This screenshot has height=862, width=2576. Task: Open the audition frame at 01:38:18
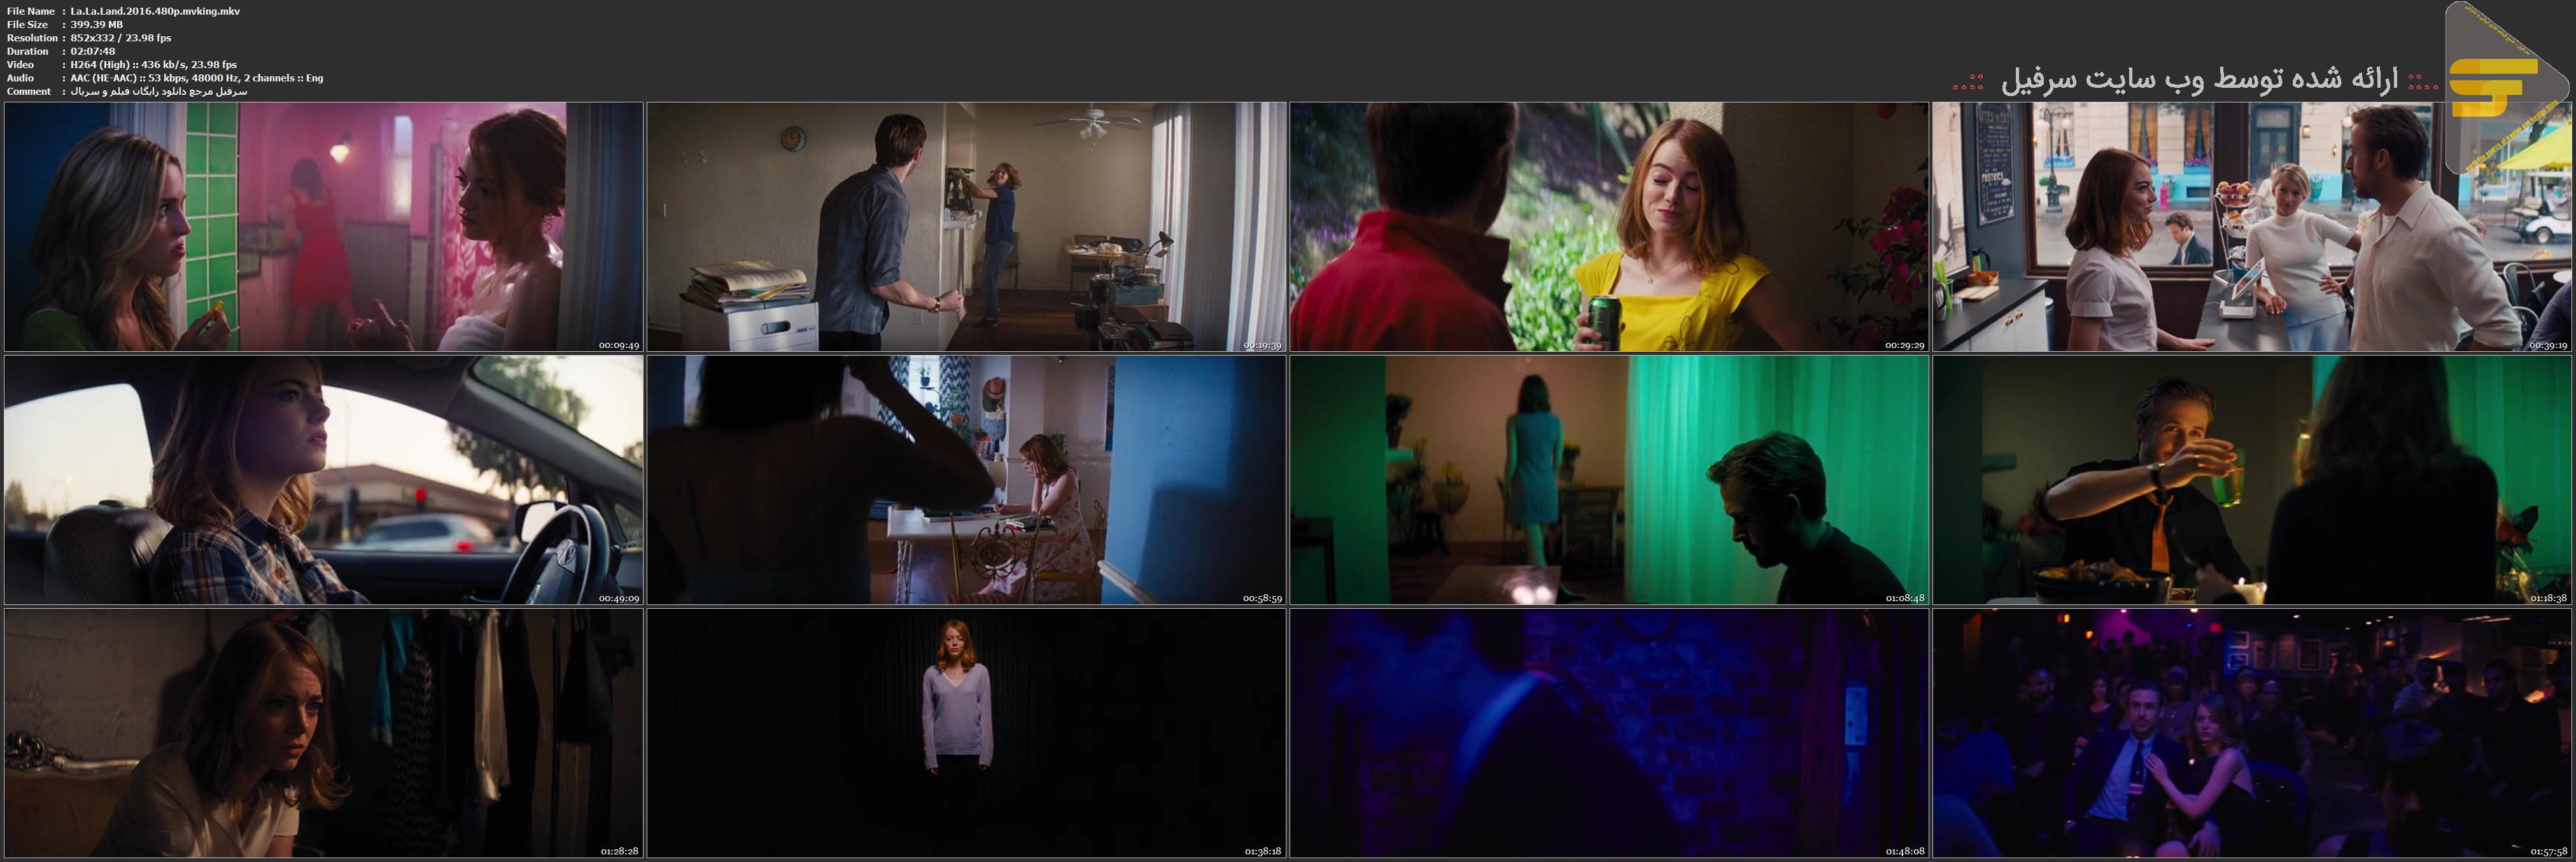coord(966,733)
